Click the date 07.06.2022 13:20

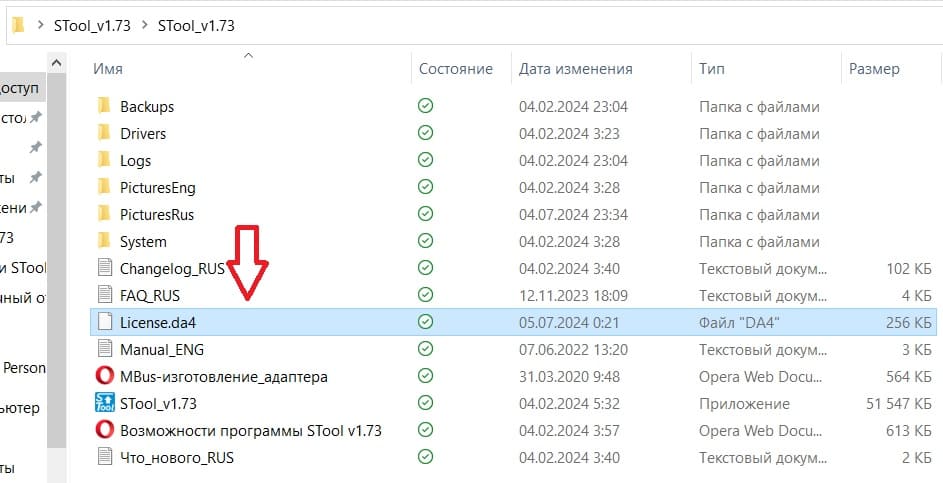(573, 349)
